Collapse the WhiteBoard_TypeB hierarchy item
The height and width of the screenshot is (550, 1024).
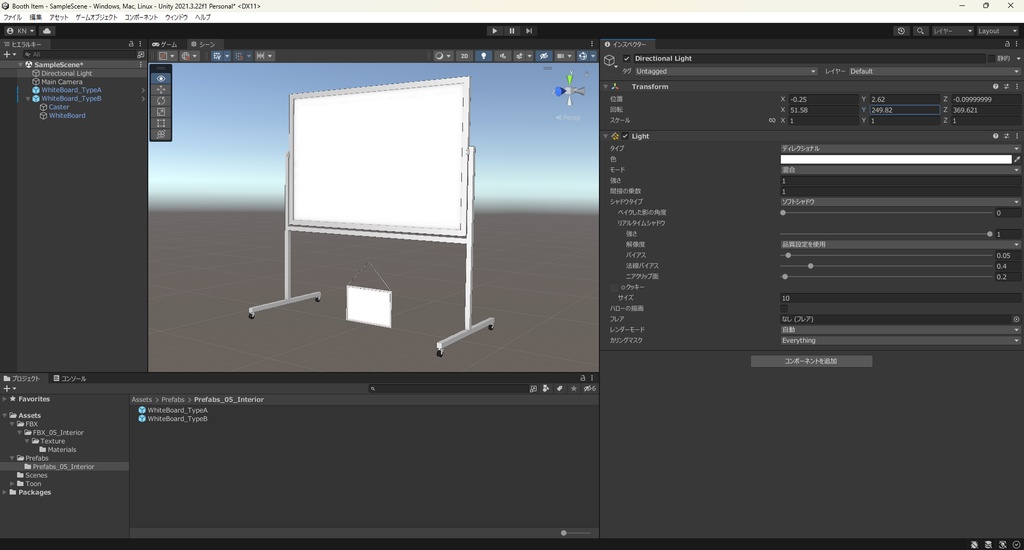28,99
